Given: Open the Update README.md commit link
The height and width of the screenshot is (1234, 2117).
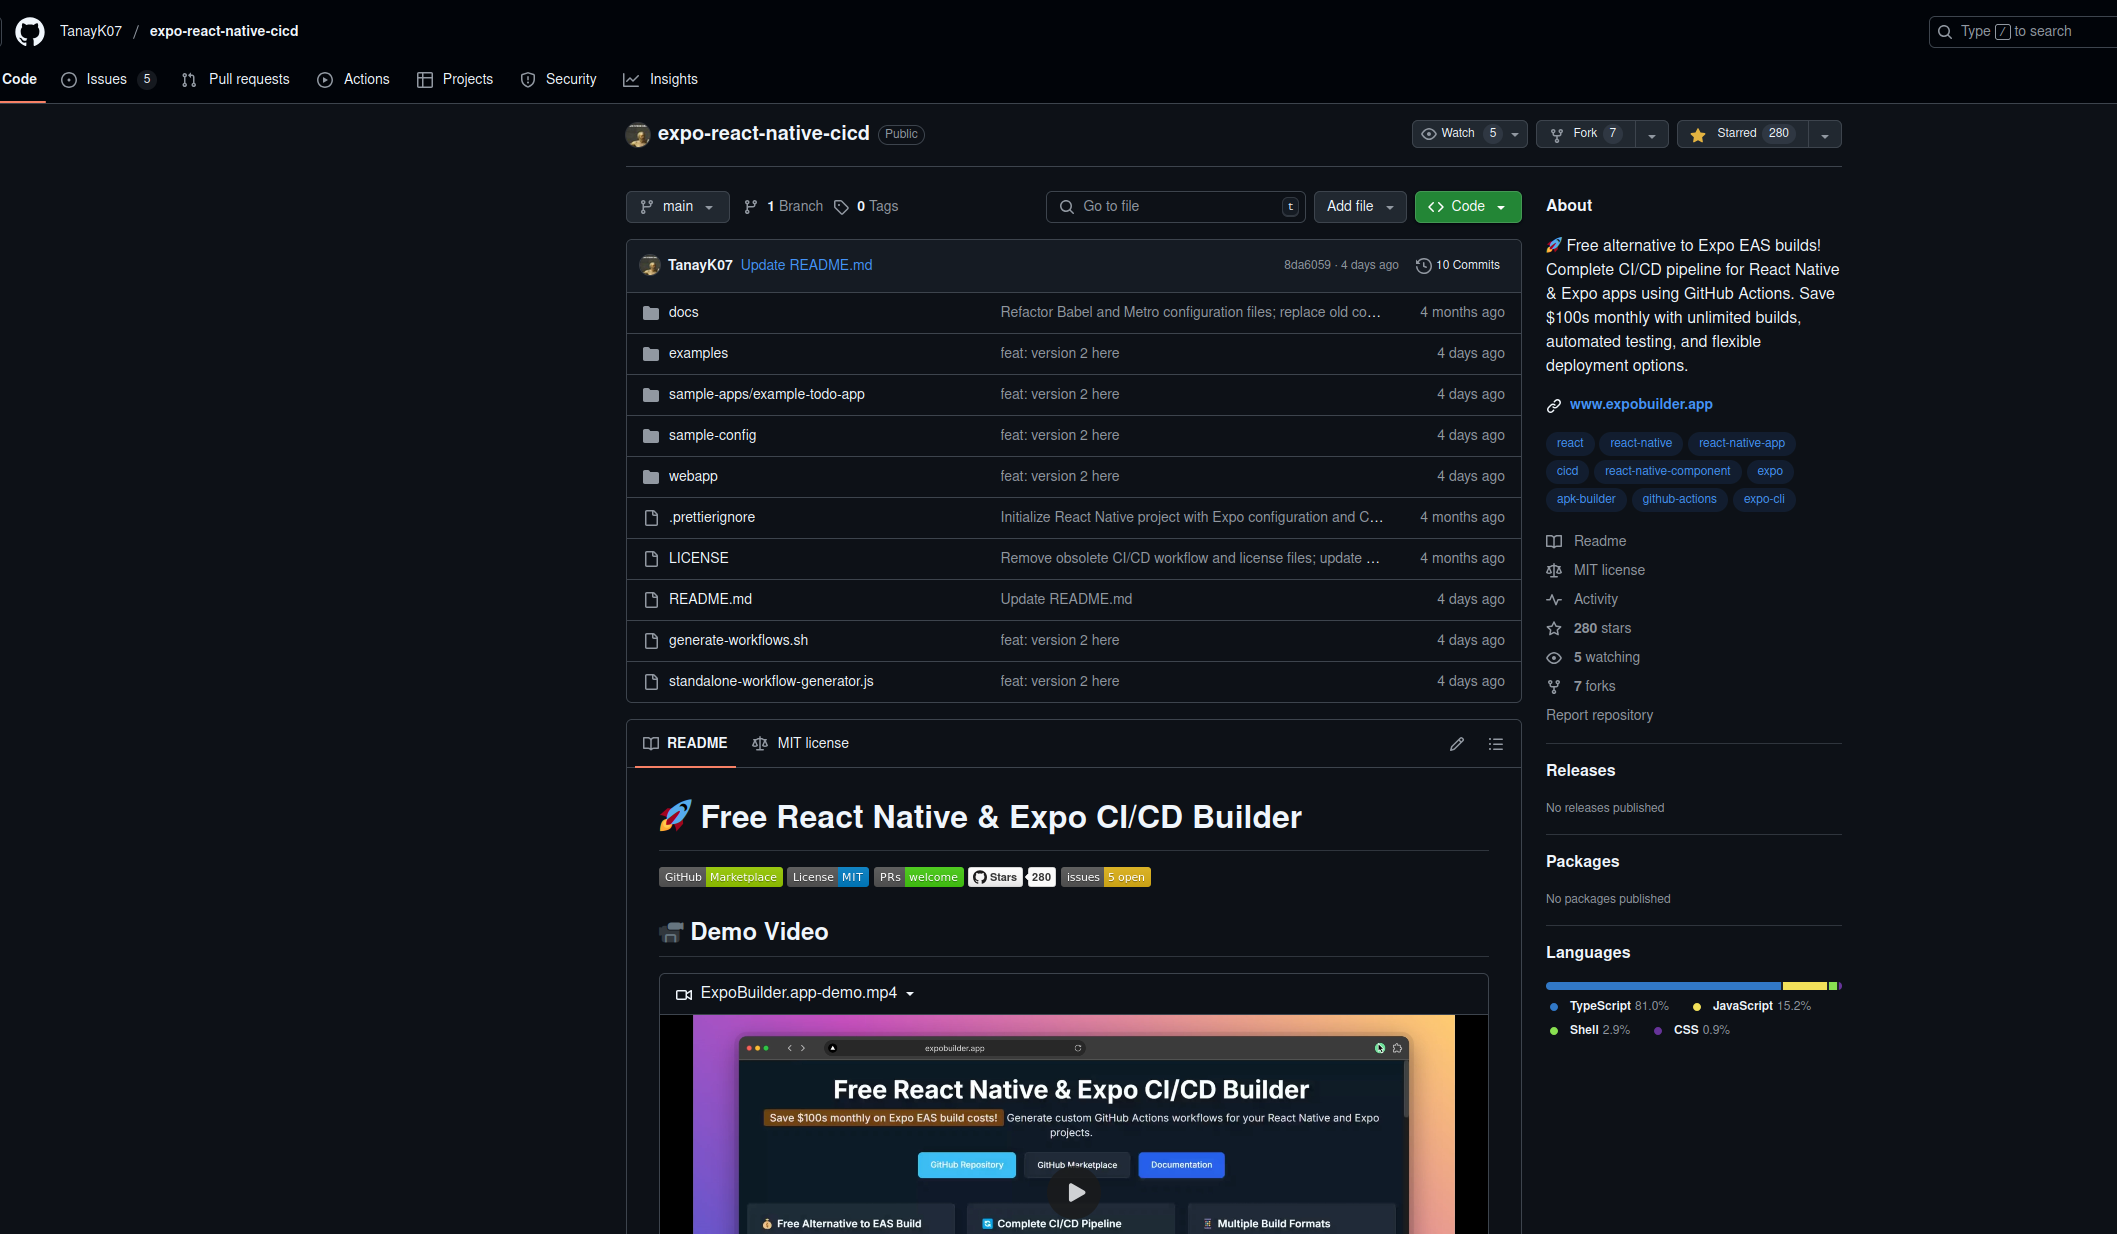Looking at the screenshot, I should click(806, 265).
